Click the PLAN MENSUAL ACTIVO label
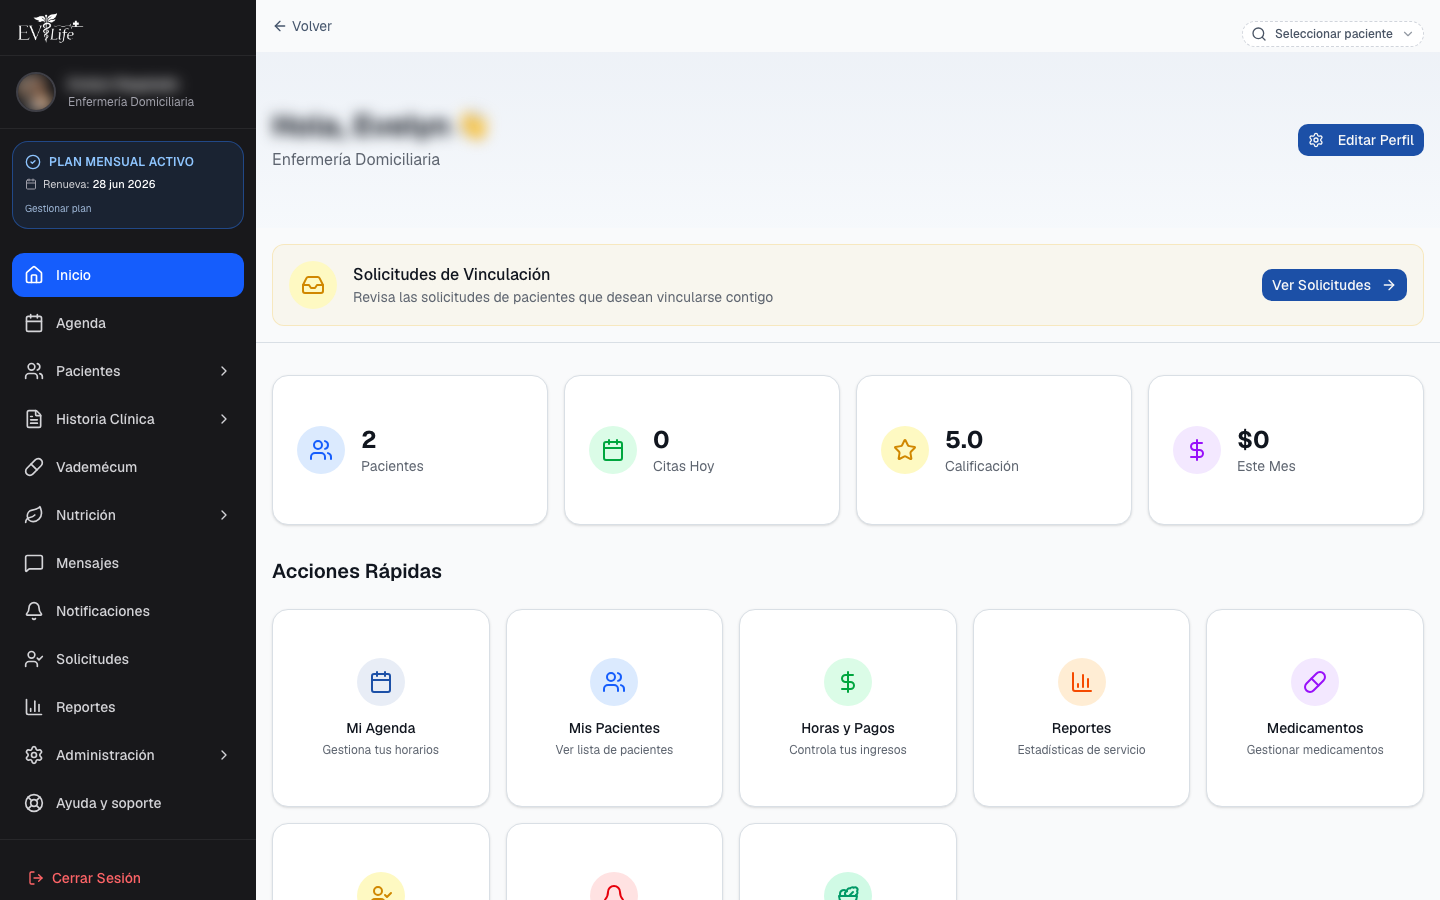Image resolution: width=1440 pixels, height=900 pixels. 121,162
